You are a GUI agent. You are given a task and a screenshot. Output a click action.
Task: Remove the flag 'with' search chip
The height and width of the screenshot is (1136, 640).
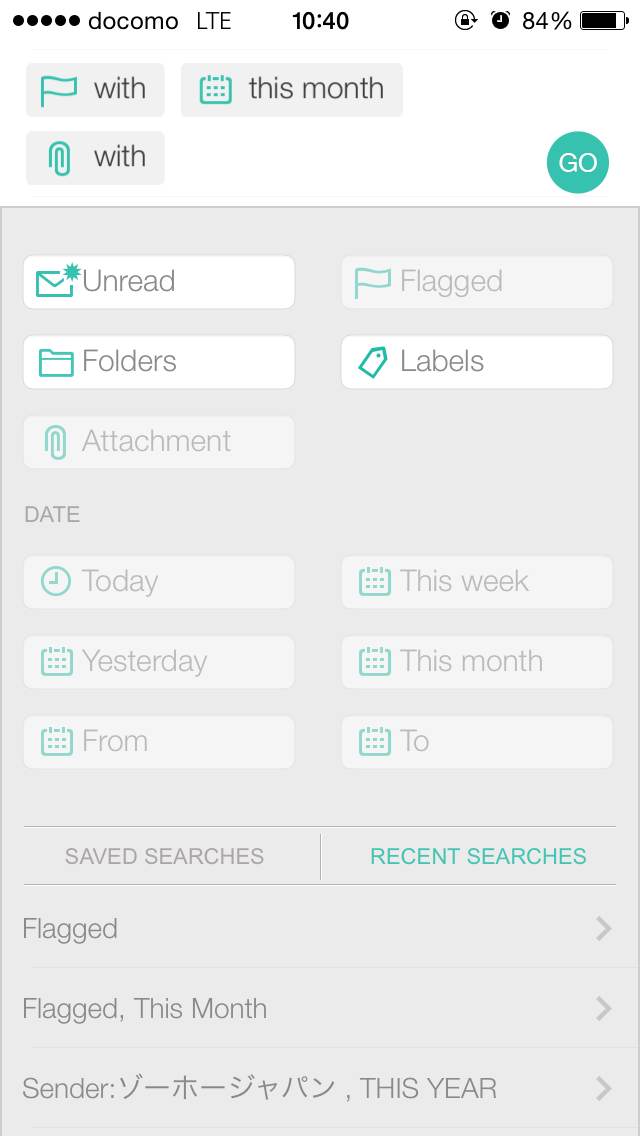(x=95, y=90)
